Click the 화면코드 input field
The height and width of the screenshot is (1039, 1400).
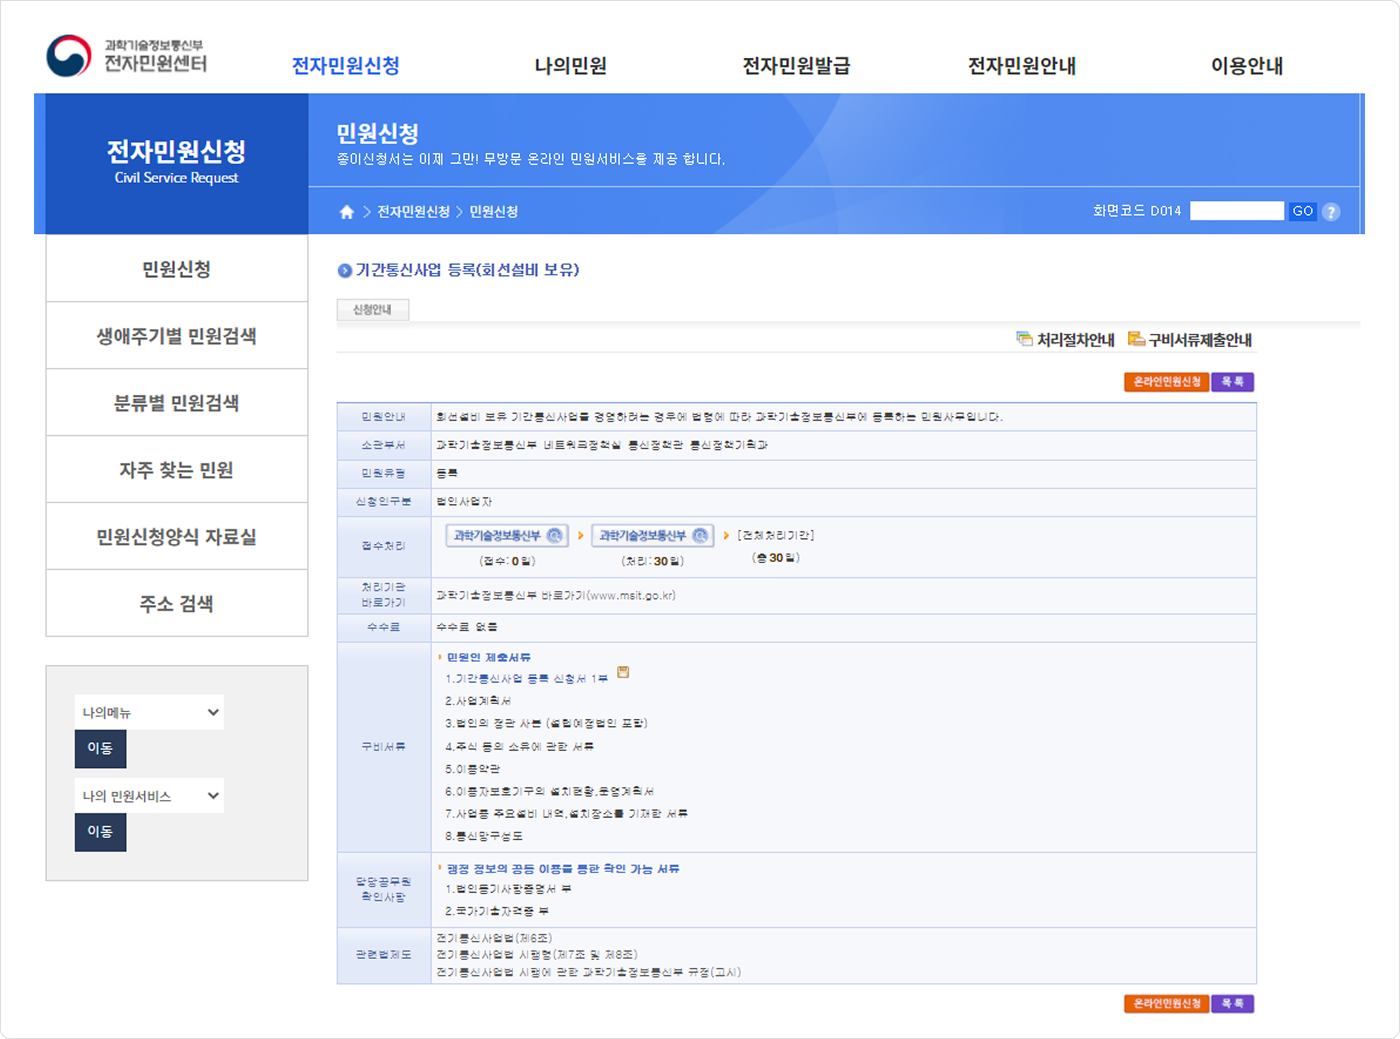(x=1236, y=211)
